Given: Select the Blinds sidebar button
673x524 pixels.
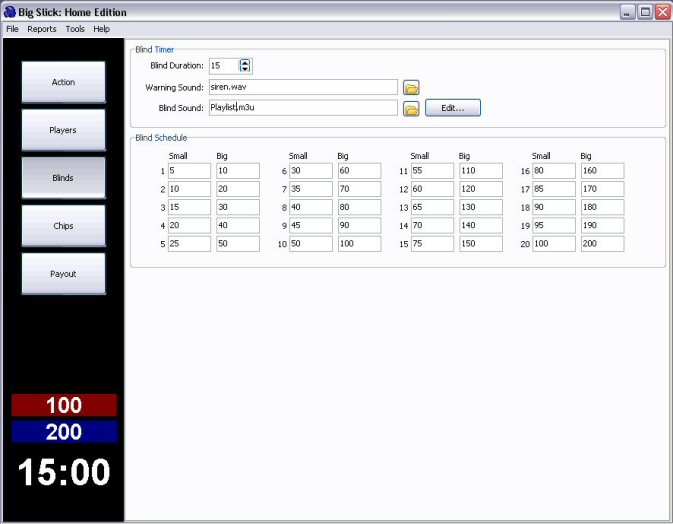Looking at the screenshot, I should point(63,178).
